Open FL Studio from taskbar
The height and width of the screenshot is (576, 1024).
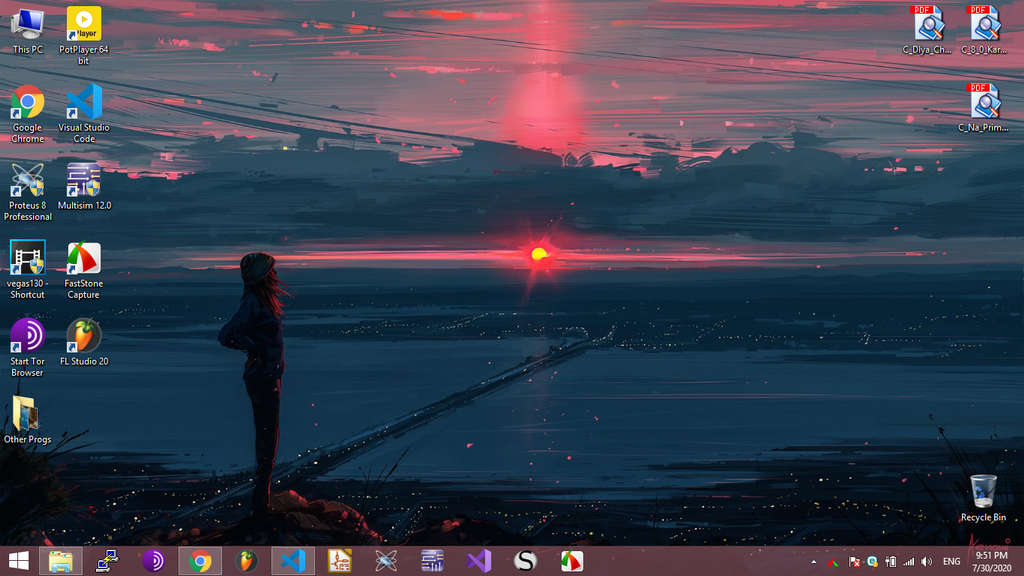click(x=246, y=561)
